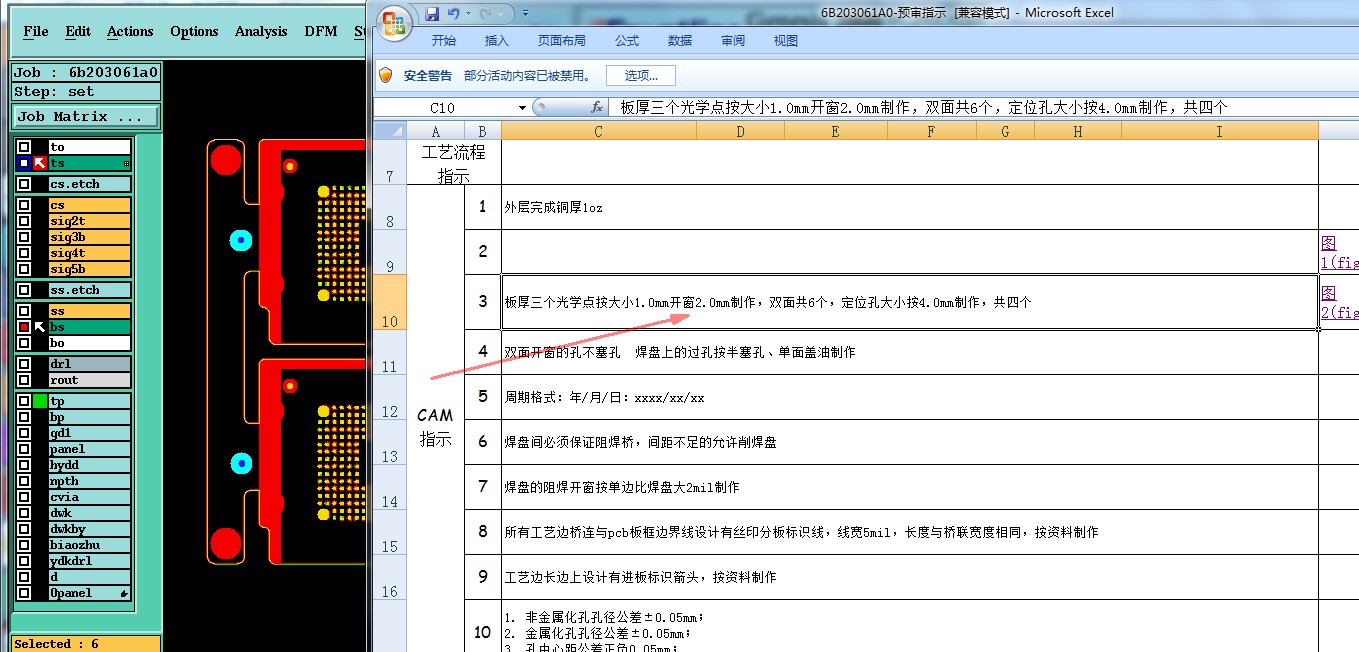Open the Options menu
Image resolution: width=1359 pixels, height=652 pixels.
pyautogui.click(x=194, y=31)
